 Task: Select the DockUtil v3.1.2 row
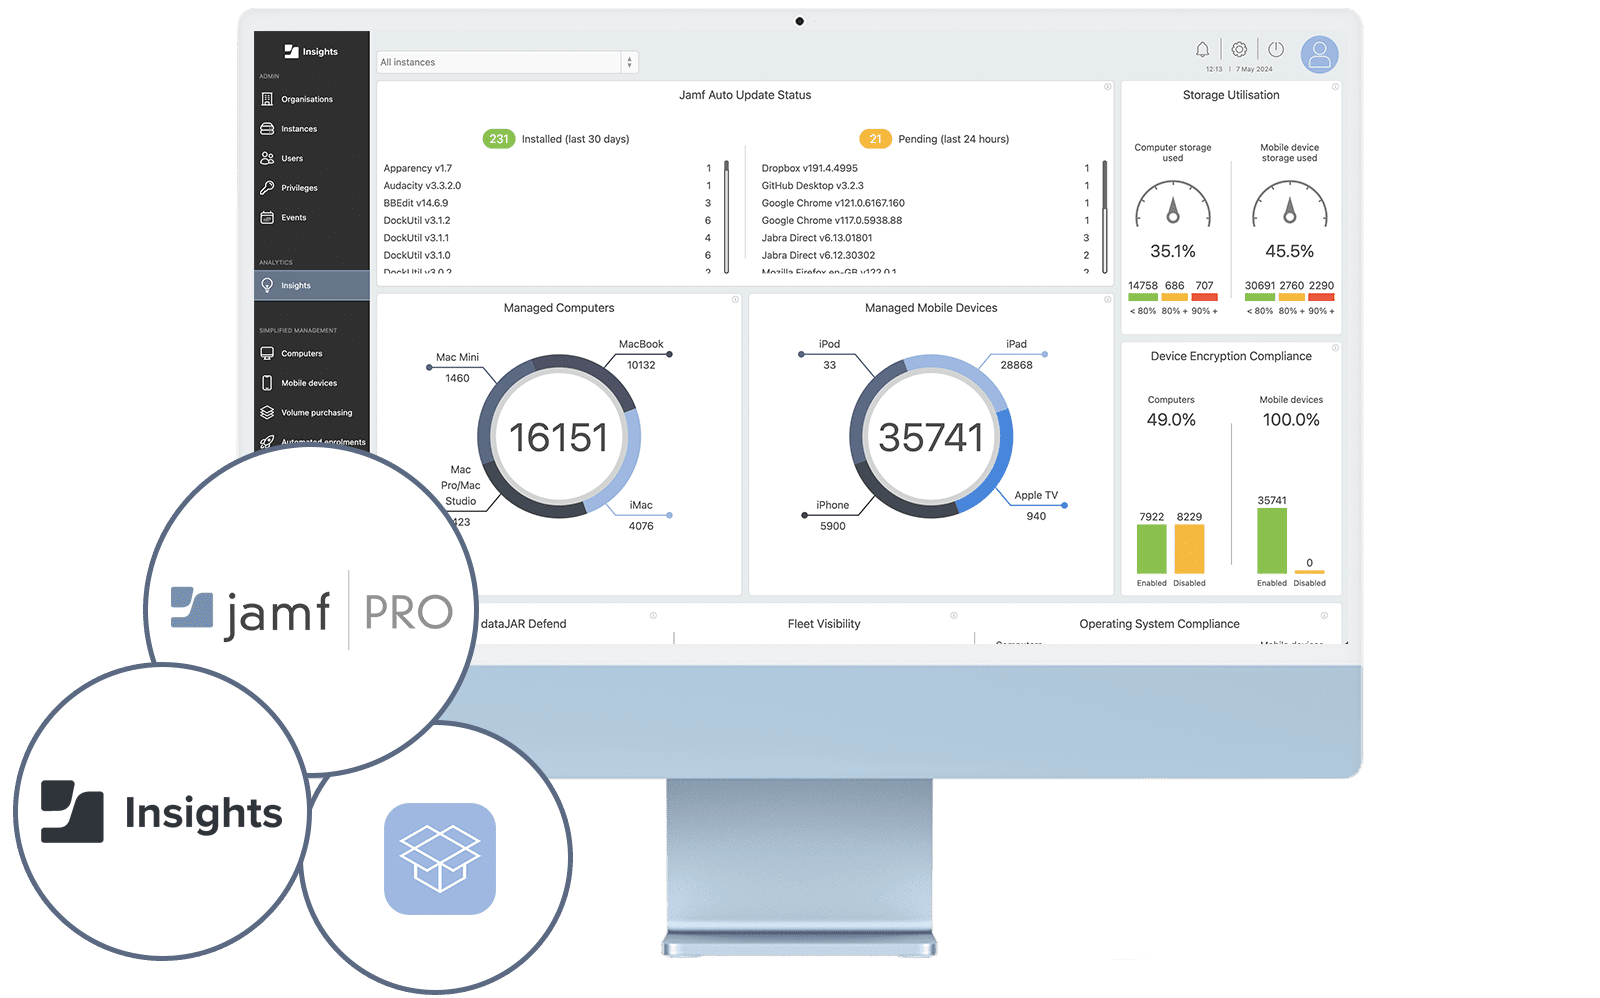pyautogui.click(x=547, y=220)
